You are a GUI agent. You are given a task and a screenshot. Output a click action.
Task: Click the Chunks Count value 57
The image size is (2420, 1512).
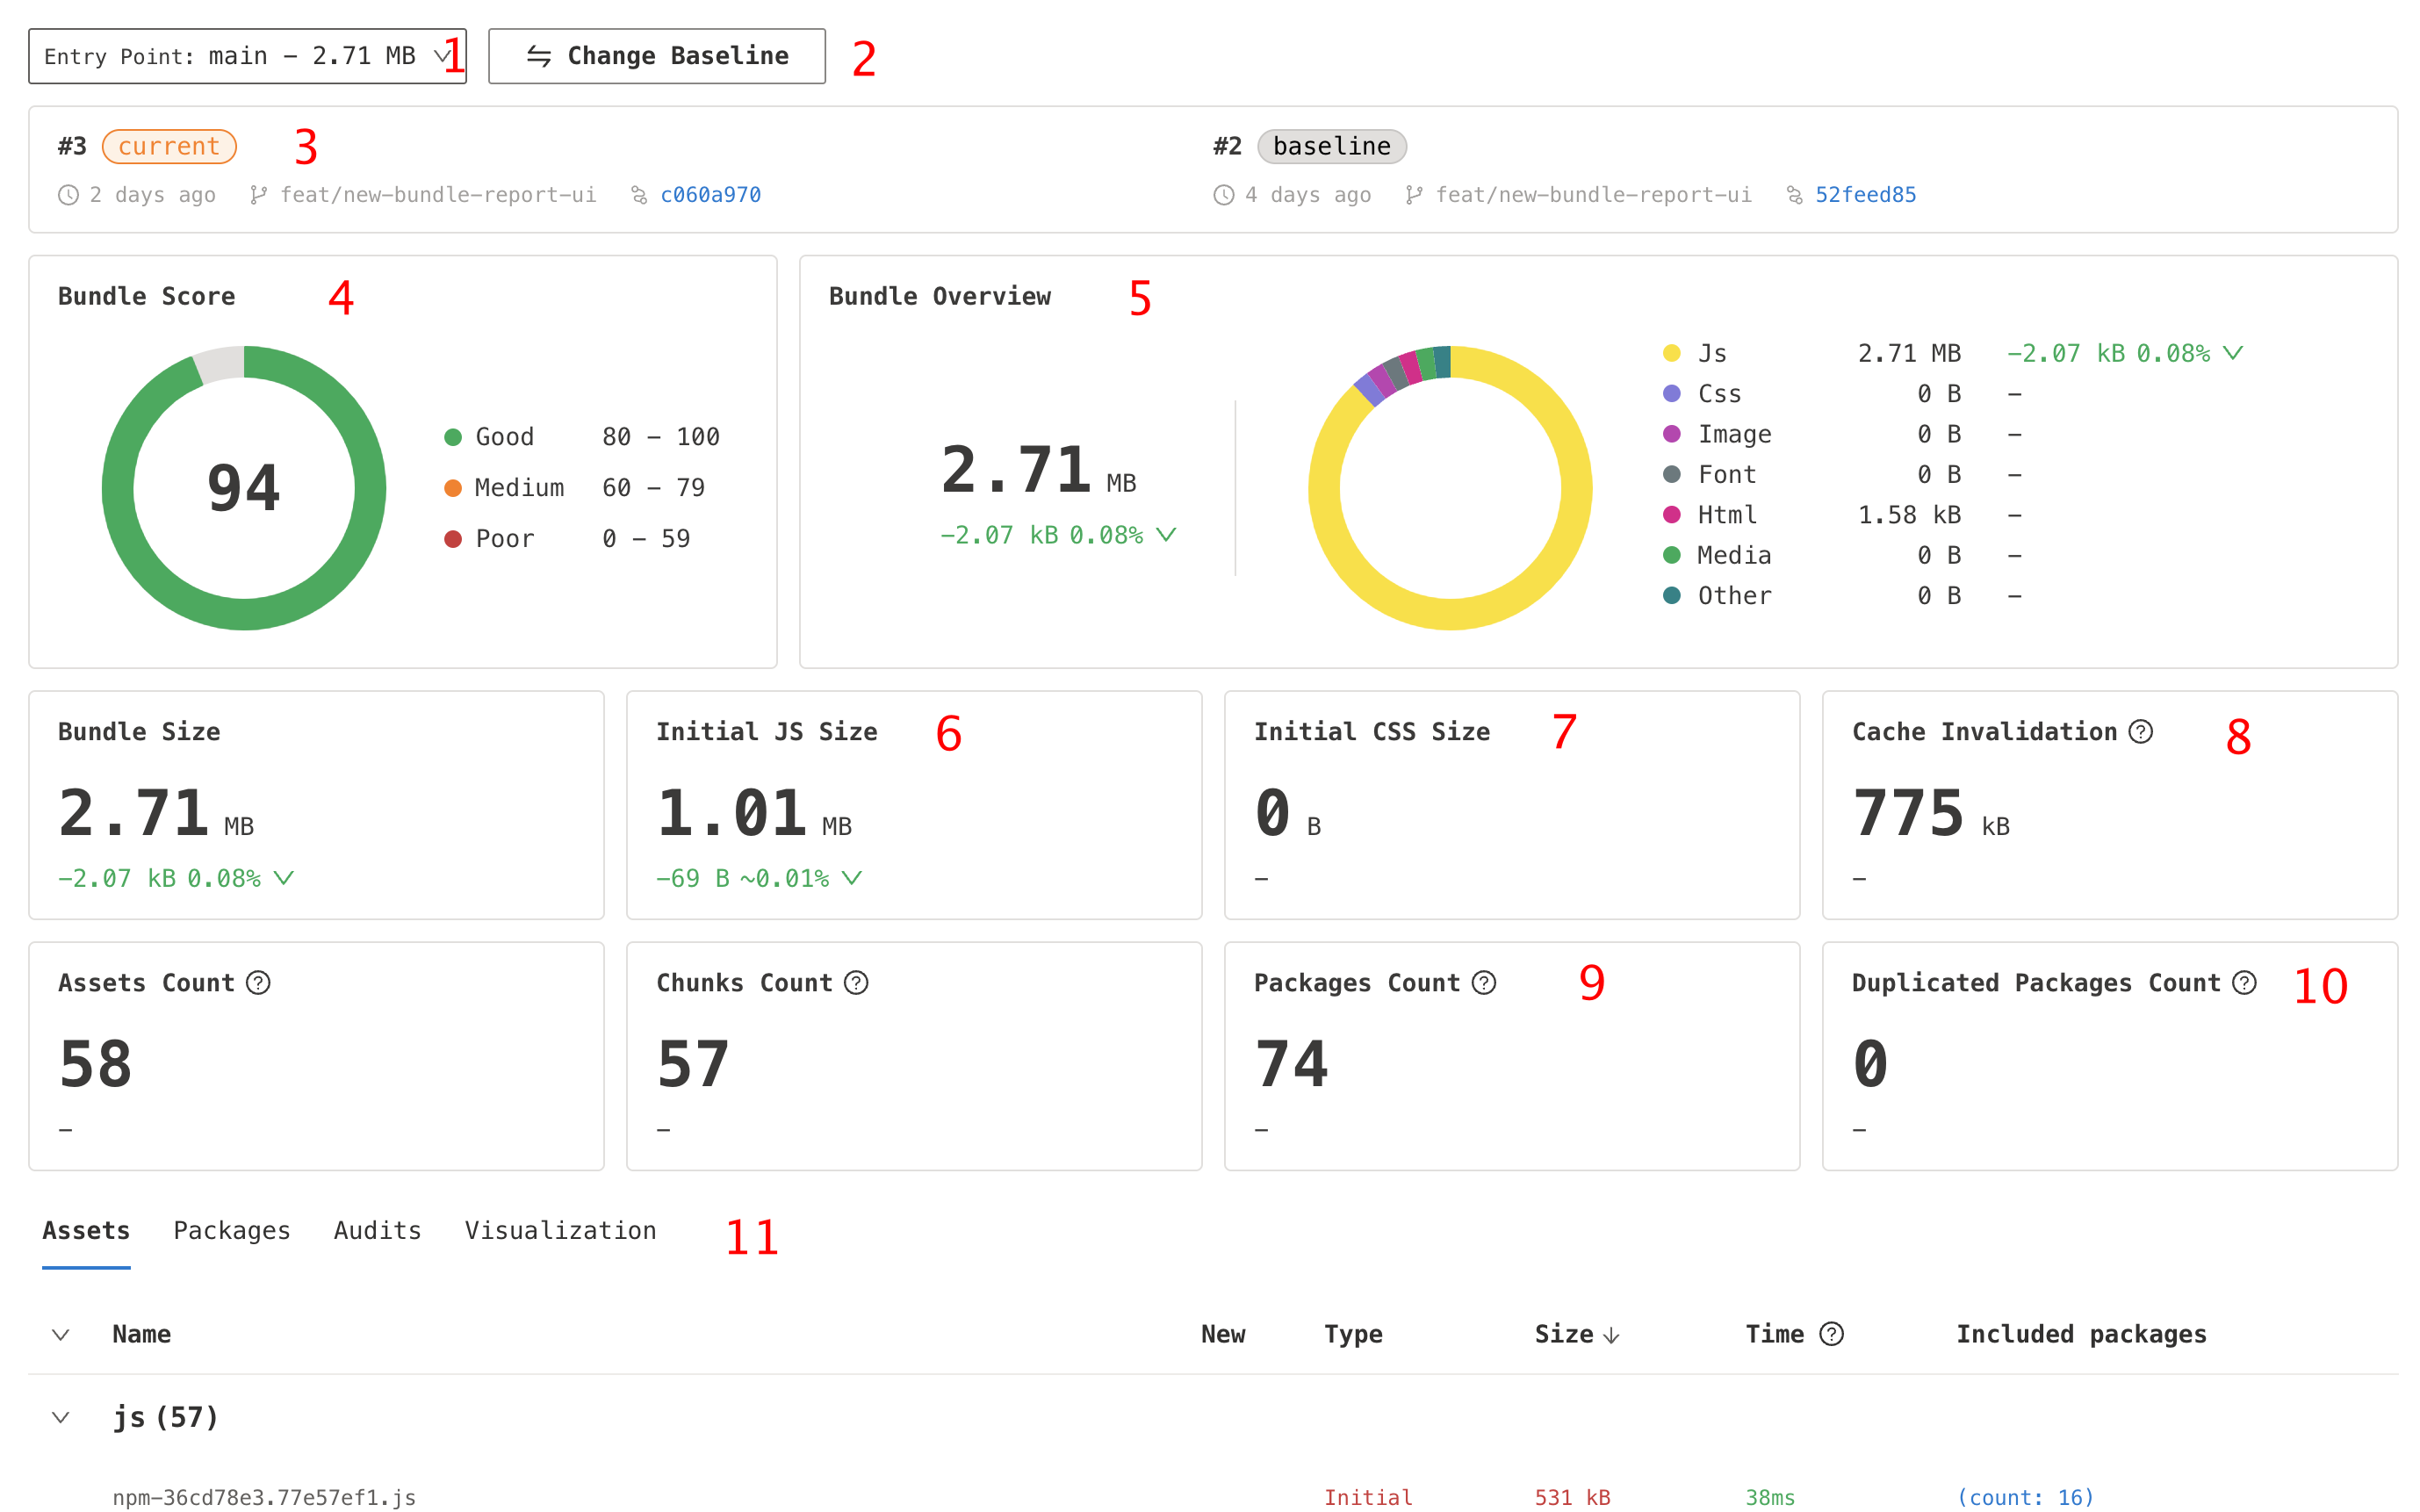[693, 1064]
